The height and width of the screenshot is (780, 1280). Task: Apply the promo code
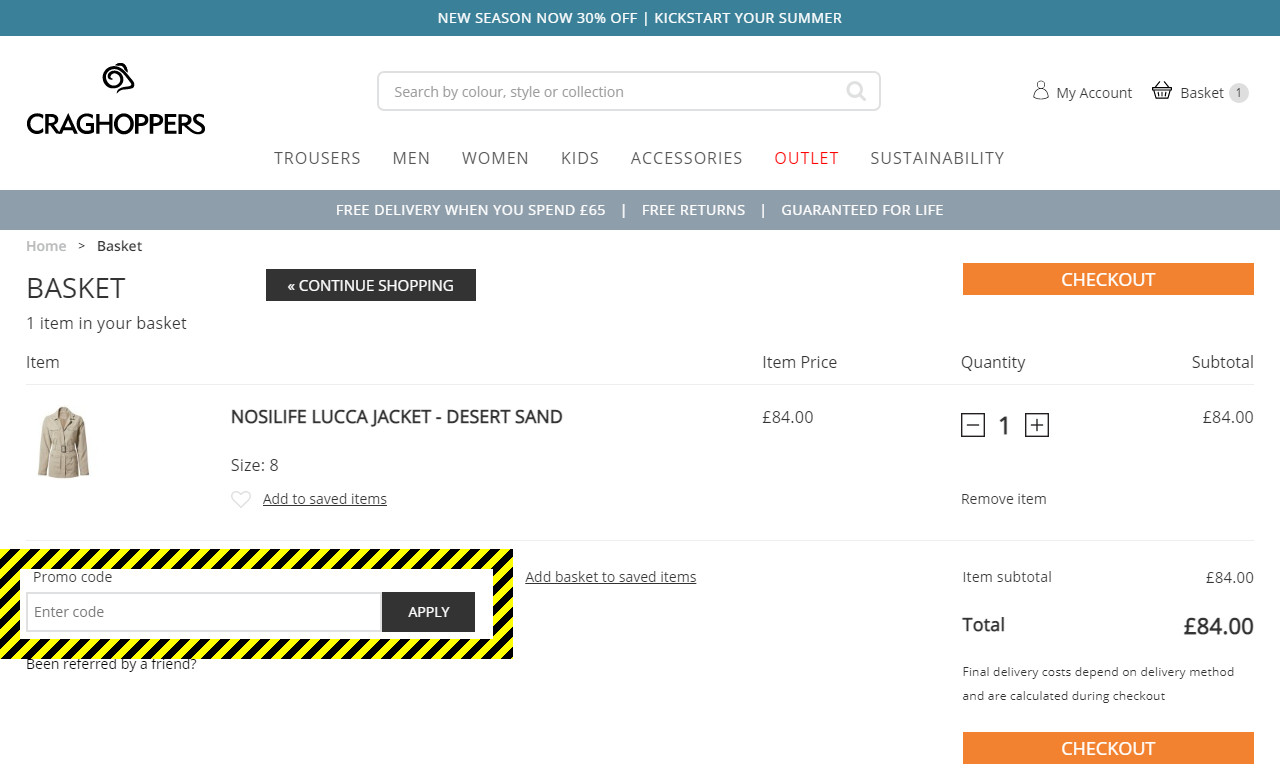point(428,612)
